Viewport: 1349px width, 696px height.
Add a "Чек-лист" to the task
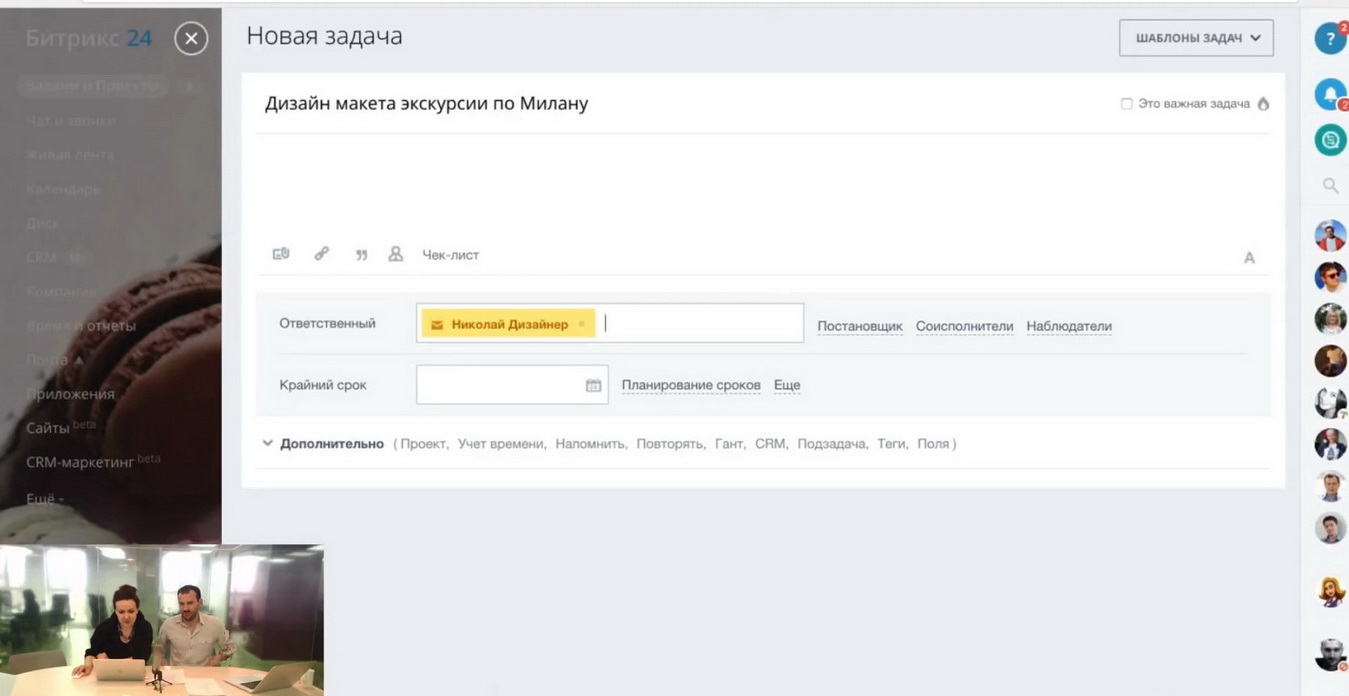click(450, 255)
